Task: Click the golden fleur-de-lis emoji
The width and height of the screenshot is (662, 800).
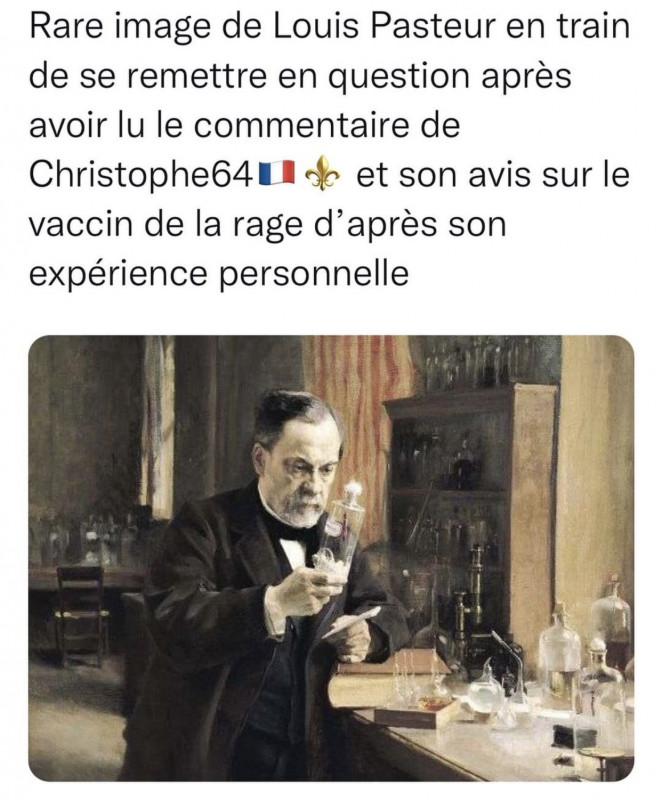Action: click(322, 172)
